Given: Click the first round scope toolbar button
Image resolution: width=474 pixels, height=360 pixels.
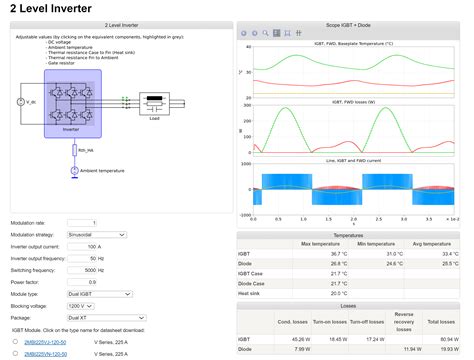Looking at the screenshot, I should [244, 33].
